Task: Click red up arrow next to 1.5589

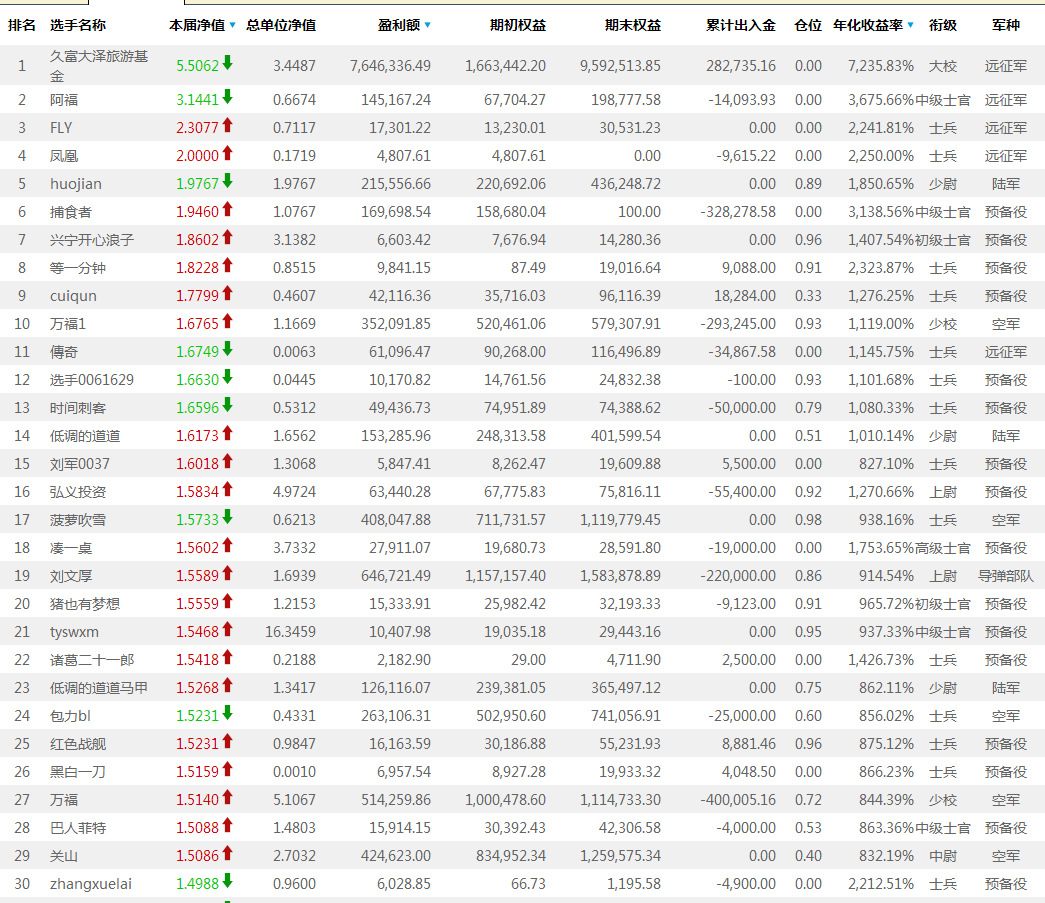Action: click(227, 572)
